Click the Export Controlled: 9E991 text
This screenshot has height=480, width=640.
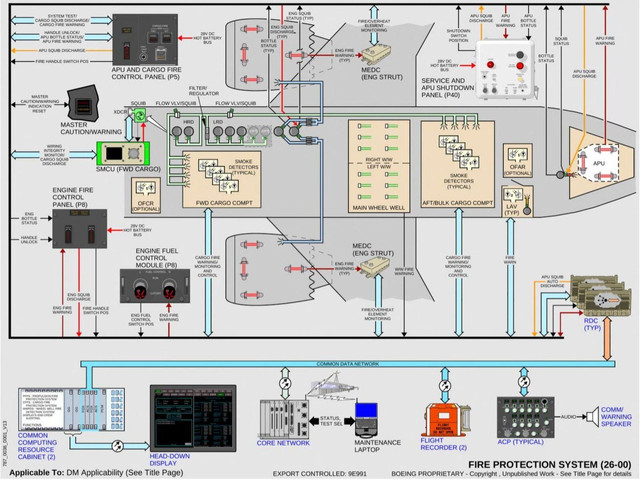(x=320, y=473)
